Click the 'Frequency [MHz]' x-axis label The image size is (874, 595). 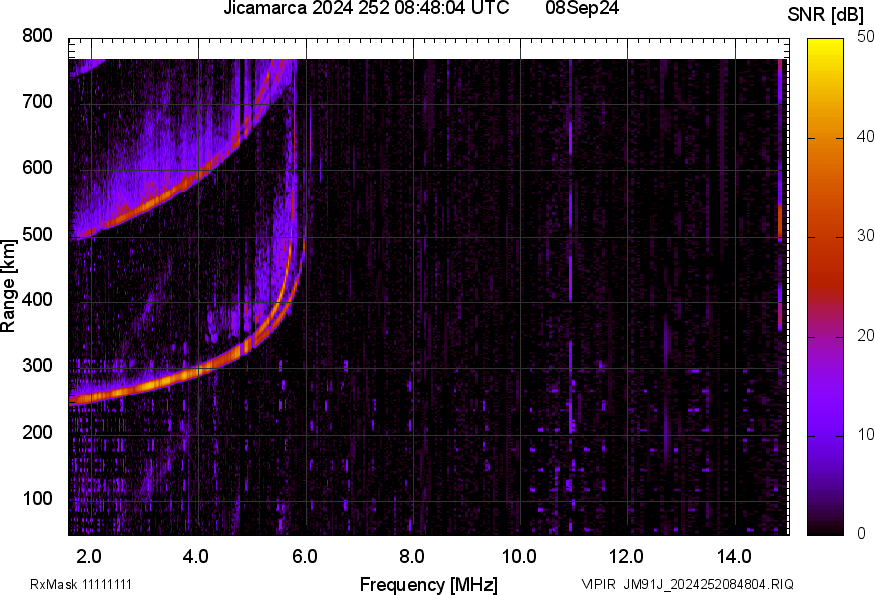[429, 584]
